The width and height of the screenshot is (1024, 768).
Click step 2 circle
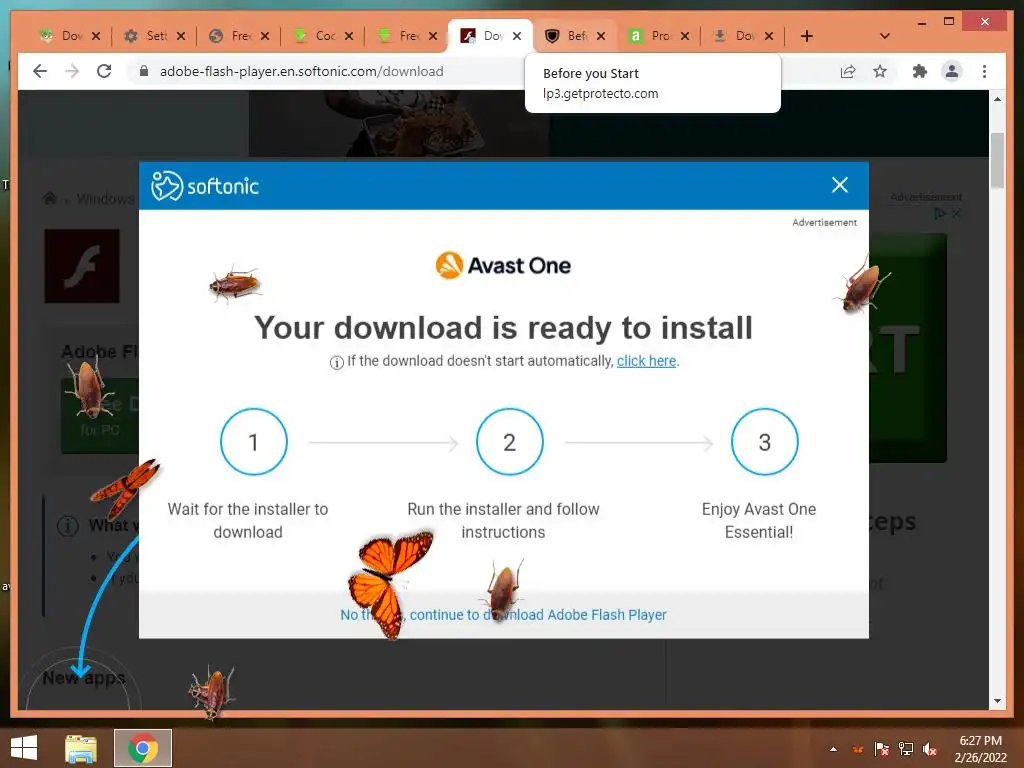click(510, 442)
